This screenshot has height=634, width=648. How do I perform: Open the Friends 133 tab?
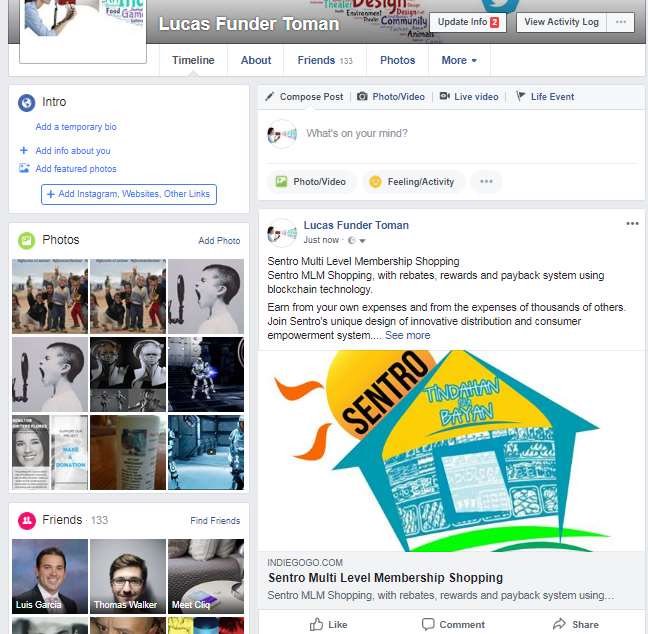(325, 60)
